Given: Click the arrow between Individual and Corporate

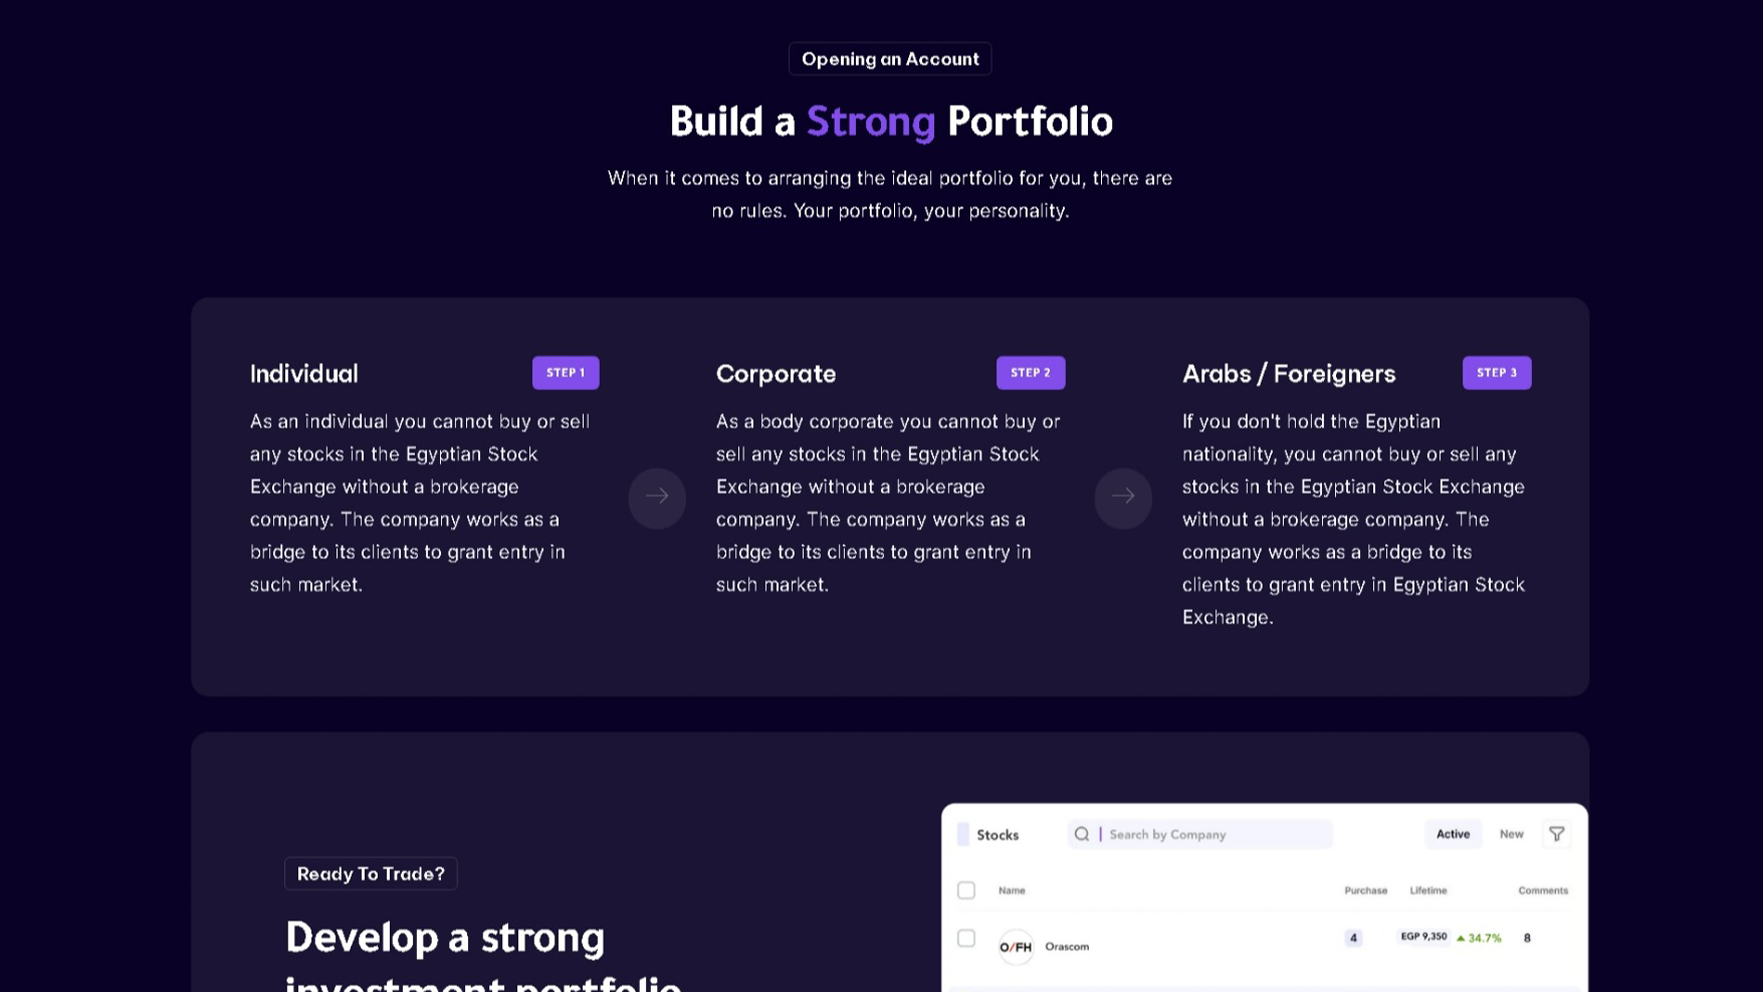Looking at the screenshot, I should [657, 497].
